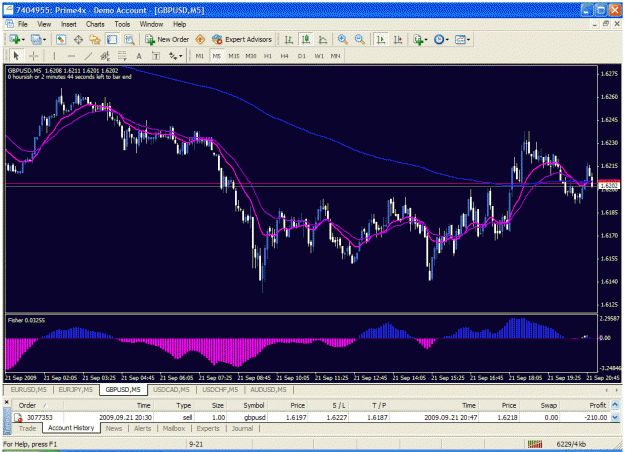
Task: Switch to EURJPY,M5 chart tab
Action: tap(75, 390)
